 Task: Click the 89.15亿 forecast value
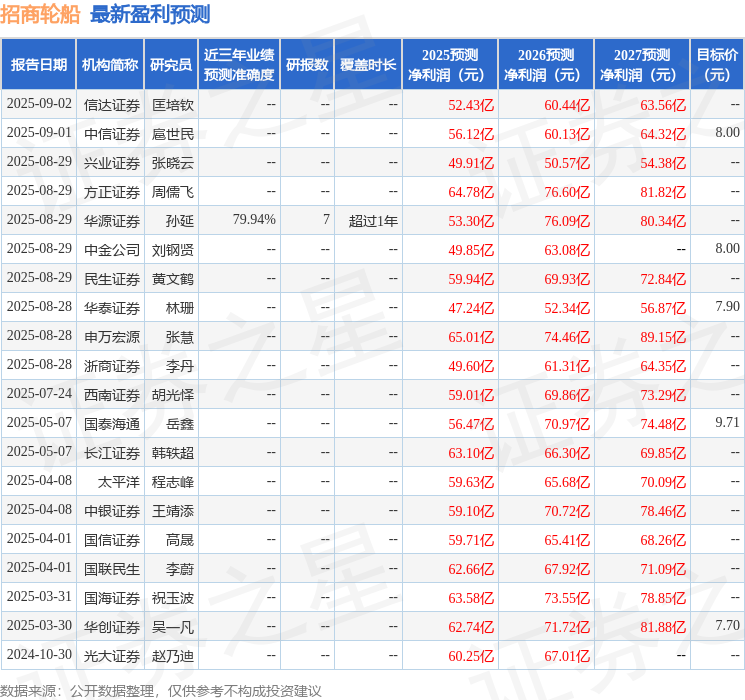click(x=663, y=337)
